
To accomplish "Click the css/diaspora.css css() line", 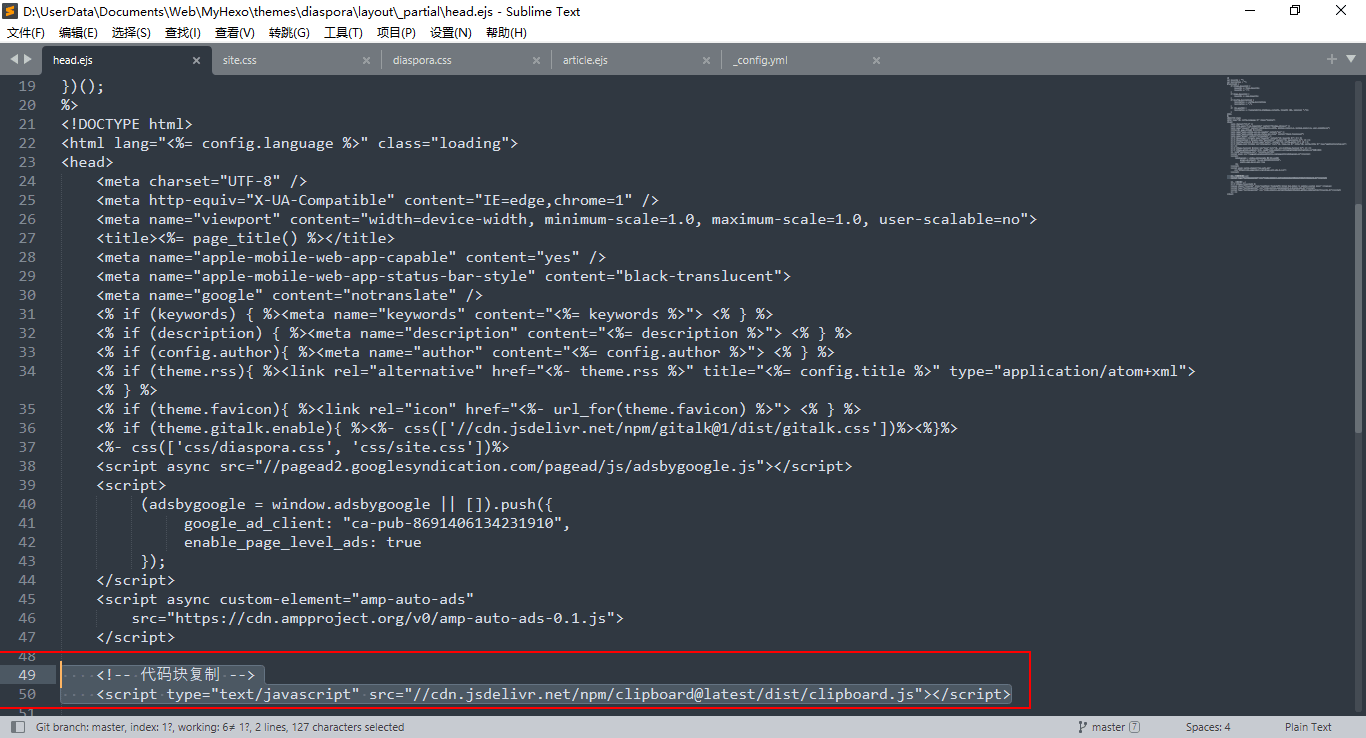I will 303,447.
